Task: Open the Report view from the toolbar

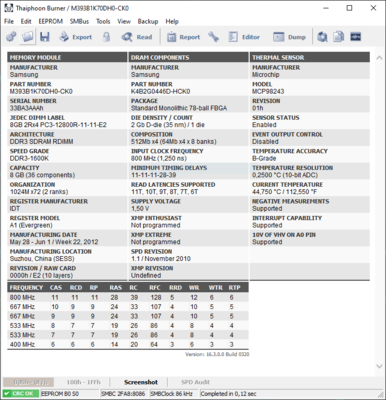Action: (183, 37)
